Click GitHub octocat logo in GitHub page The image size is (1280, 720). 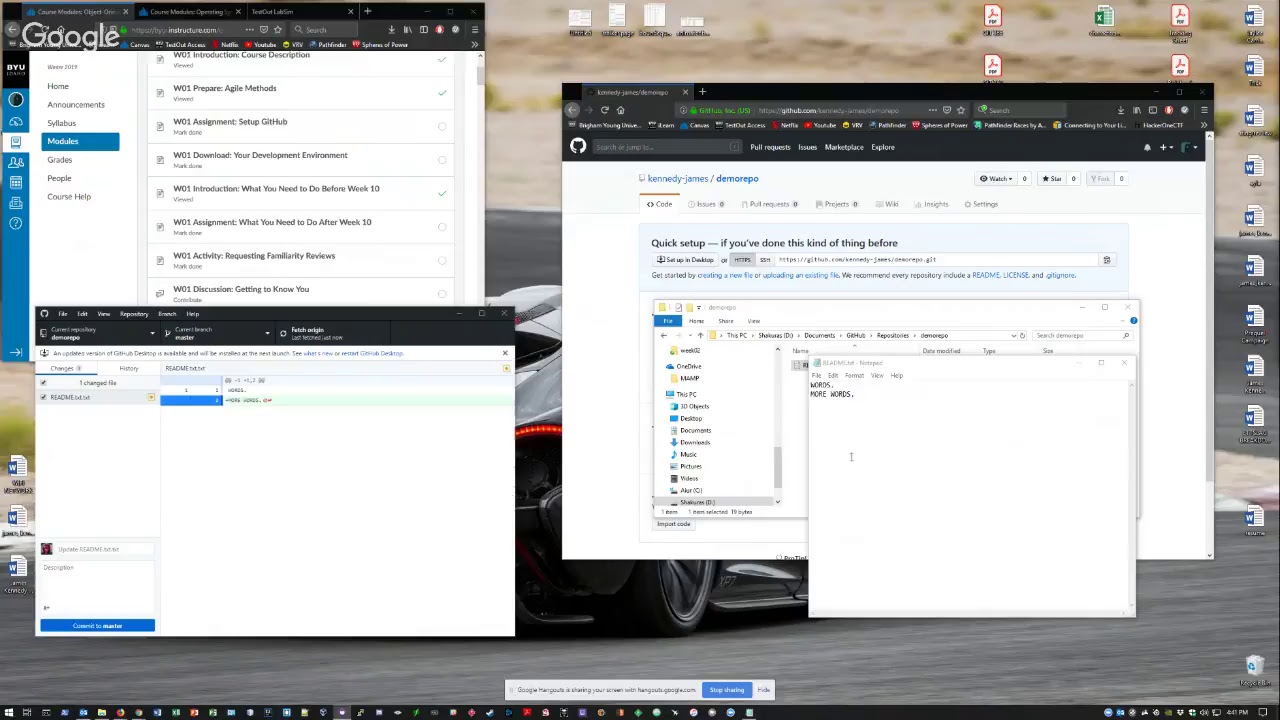click(x=578, y=147)
